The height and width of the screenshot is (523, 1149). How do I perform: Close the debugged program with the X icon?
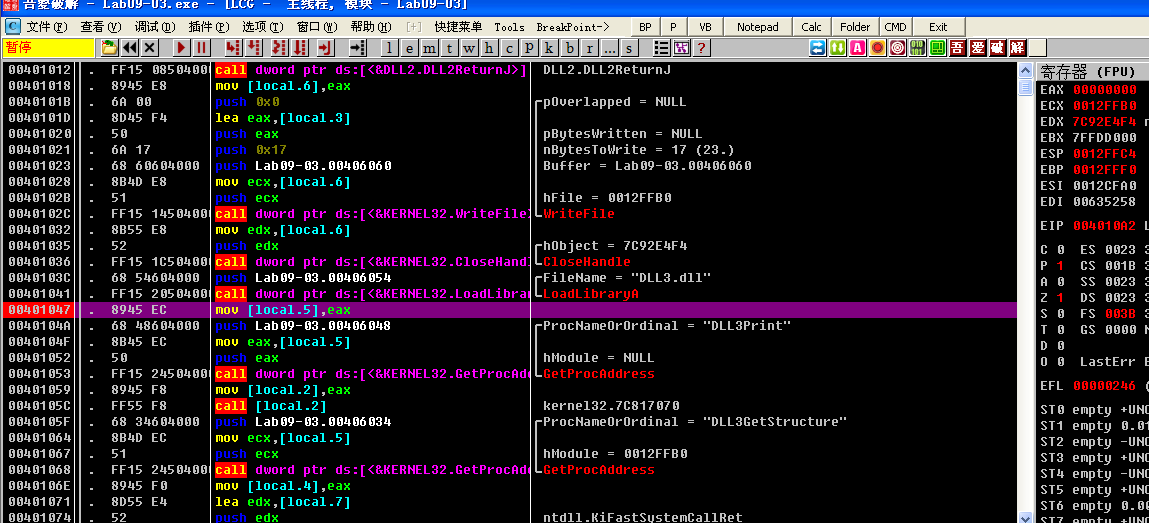click(149, 48)
